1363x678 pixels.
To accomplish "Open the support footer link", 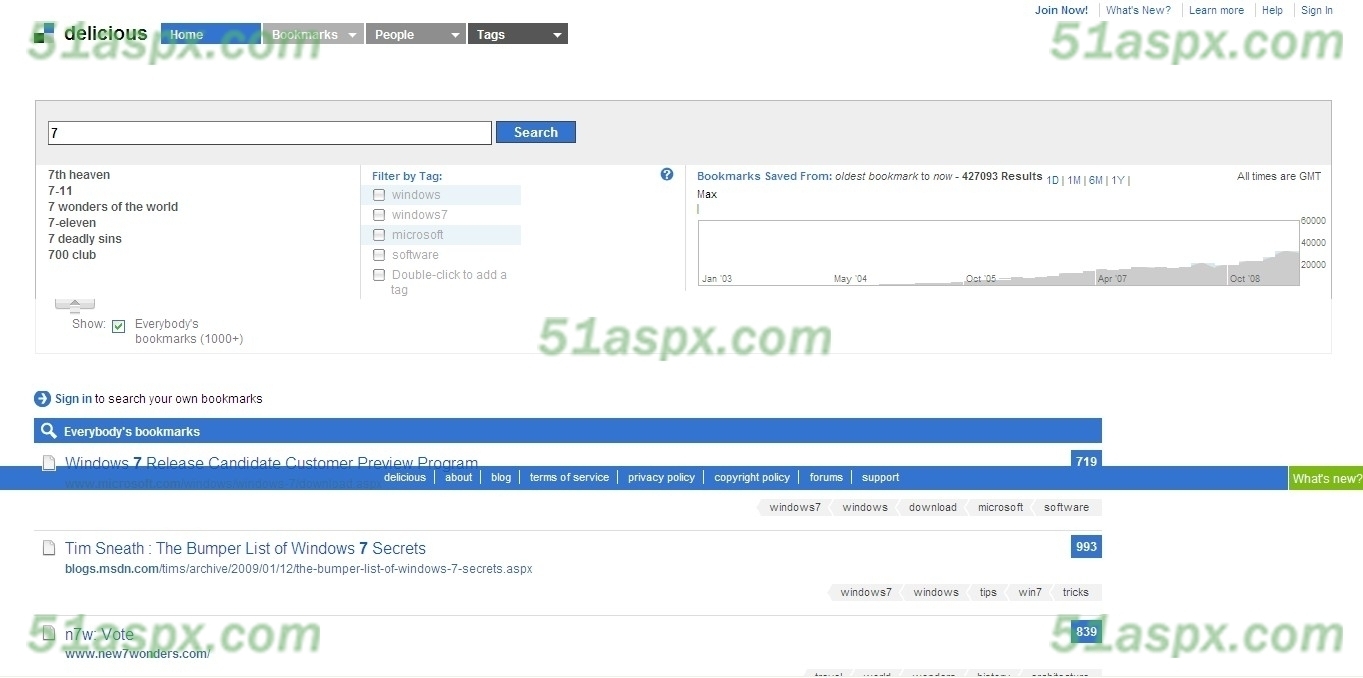I will coord(880,477).
